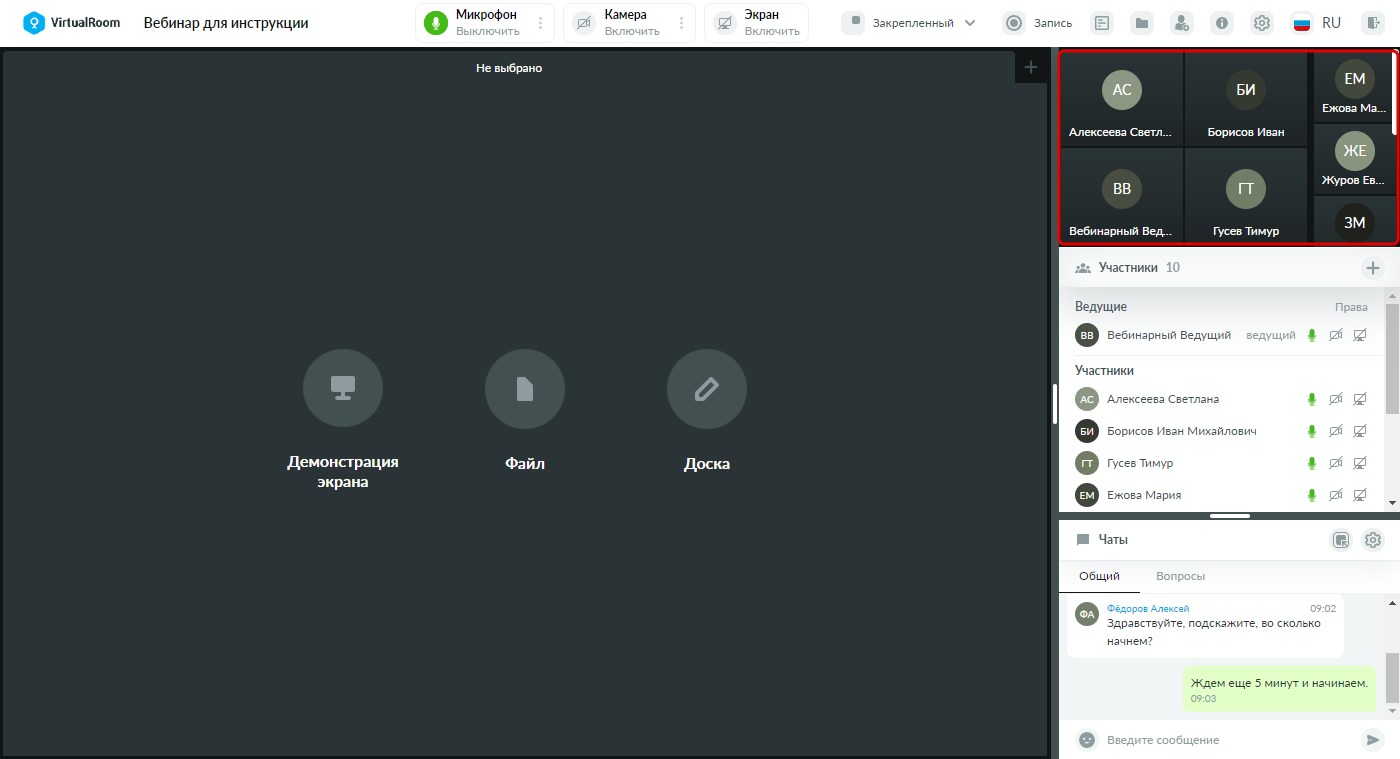Start recording with the Запись button
The width and height of the screenshot is (1400, 759).
1038,23
